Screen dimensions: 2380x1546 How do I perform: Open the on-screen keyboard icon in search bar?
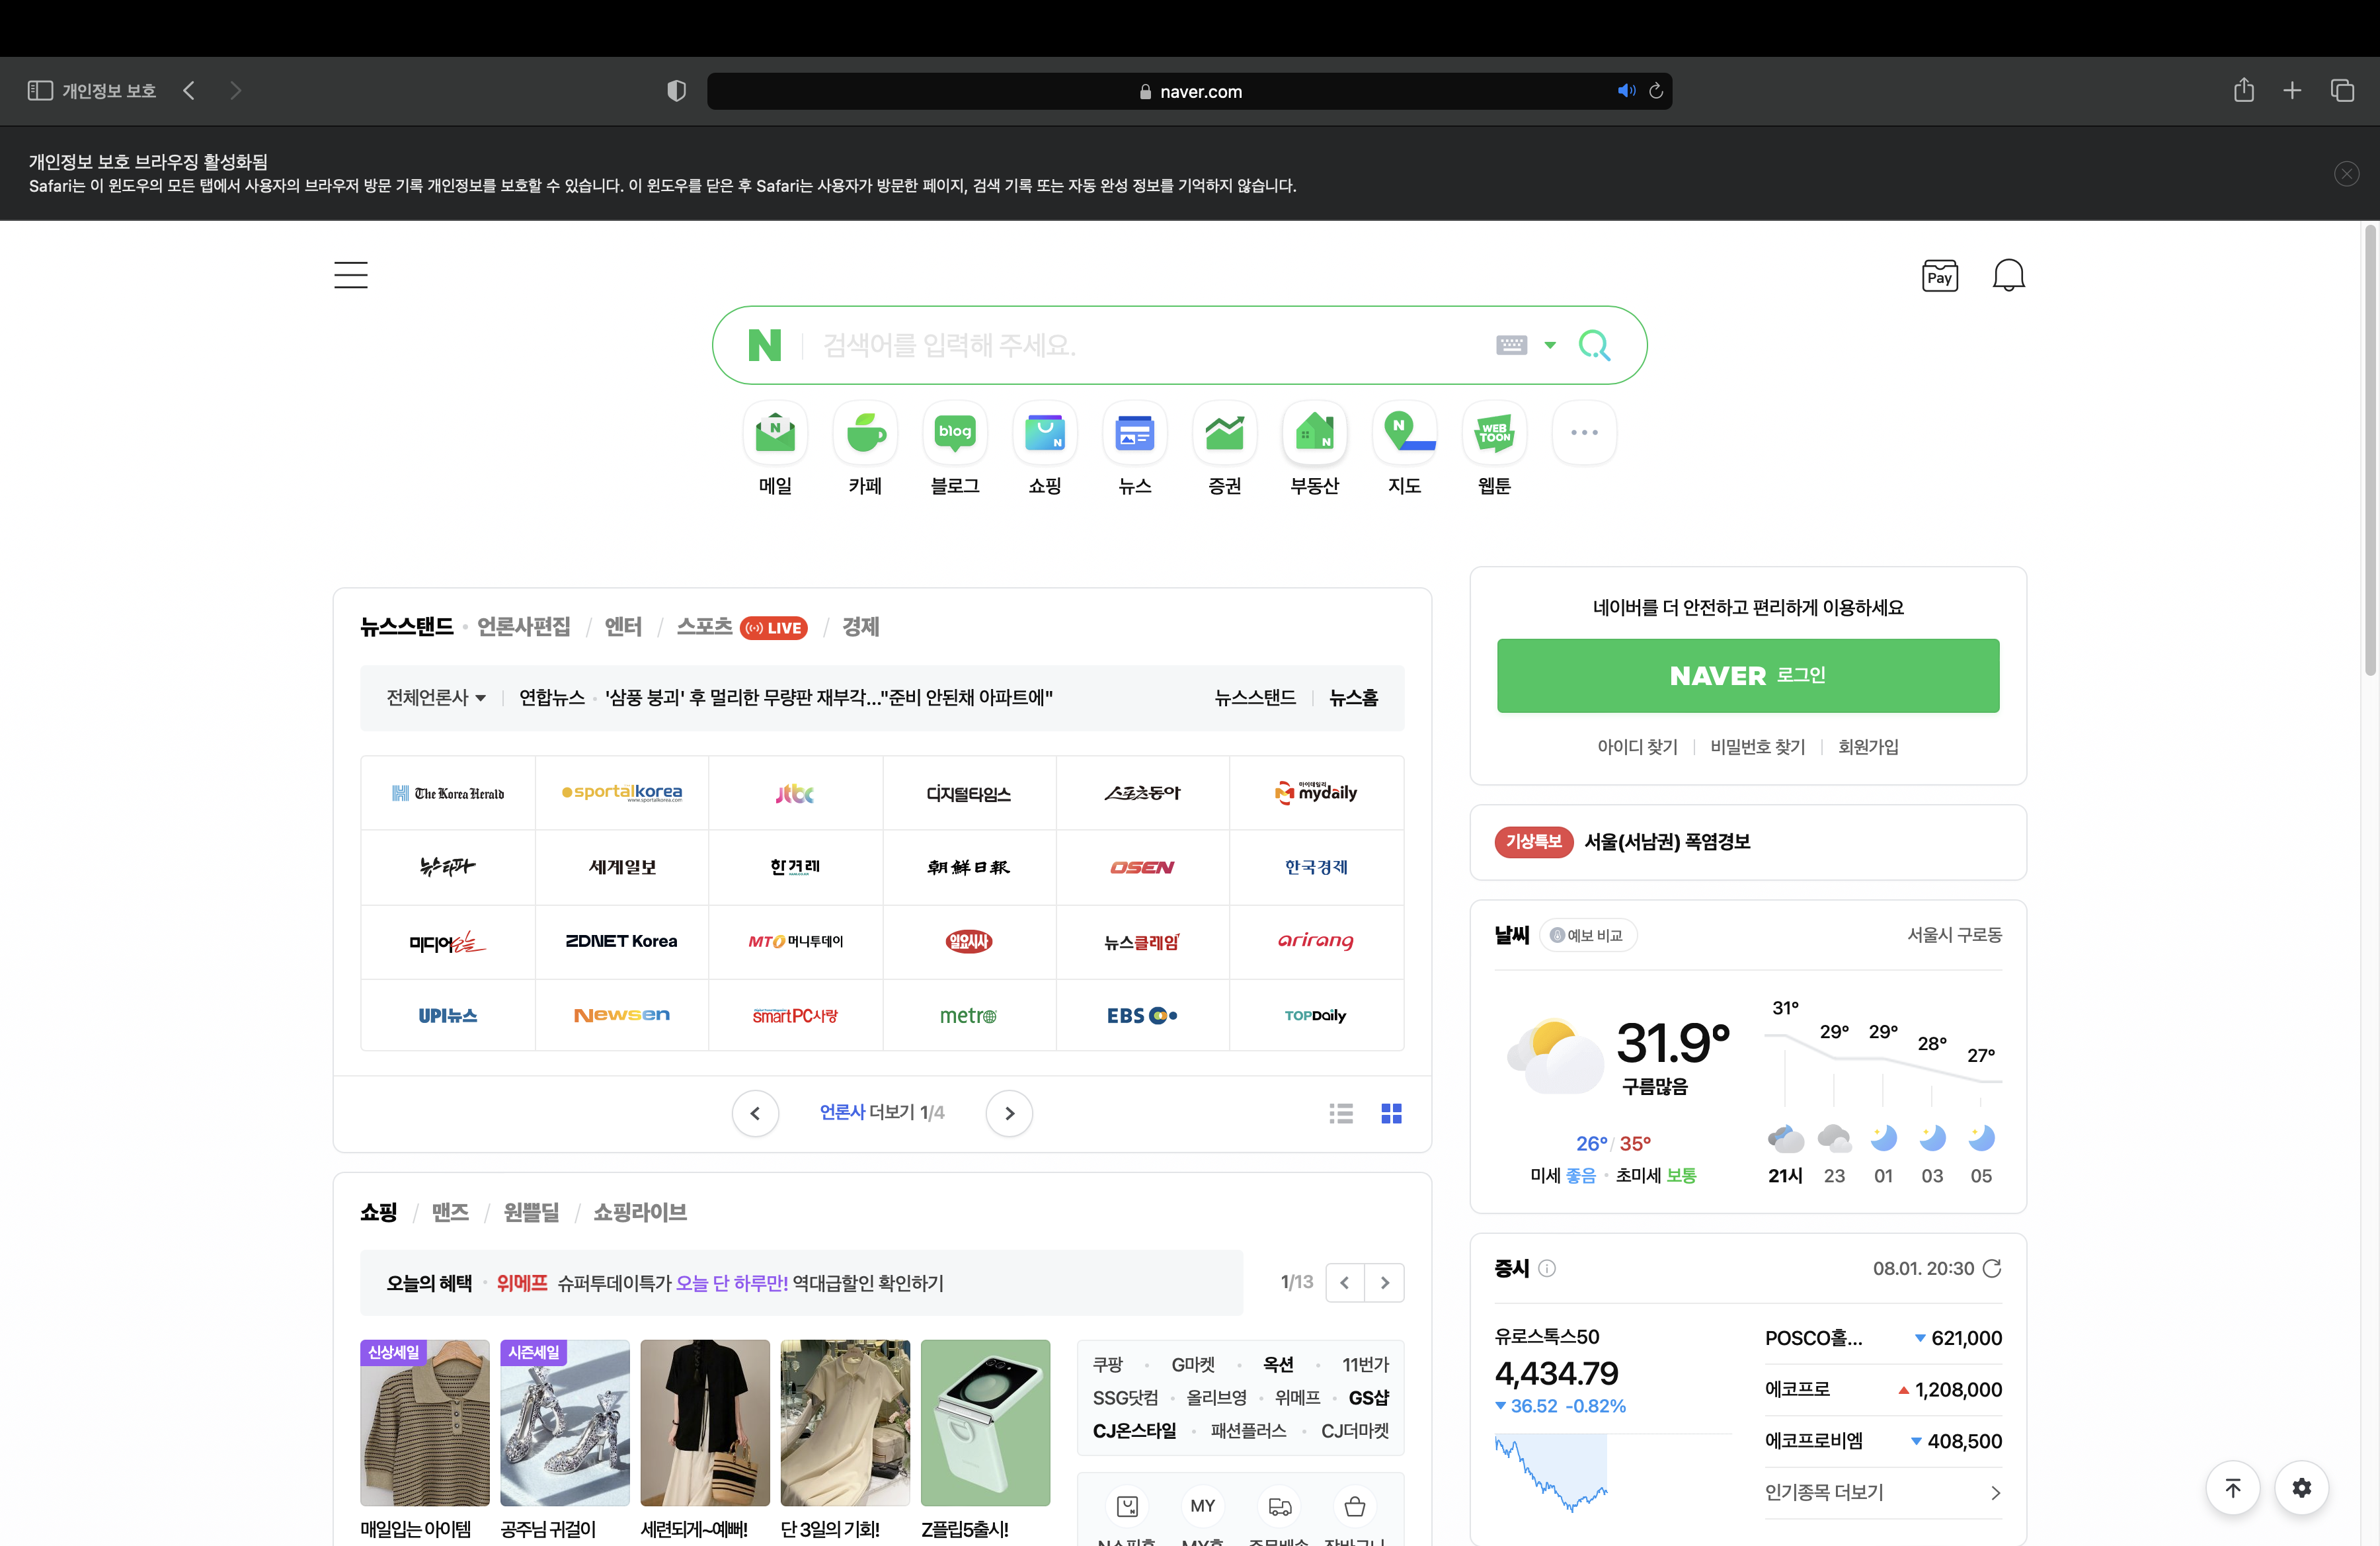point(1511,345)
